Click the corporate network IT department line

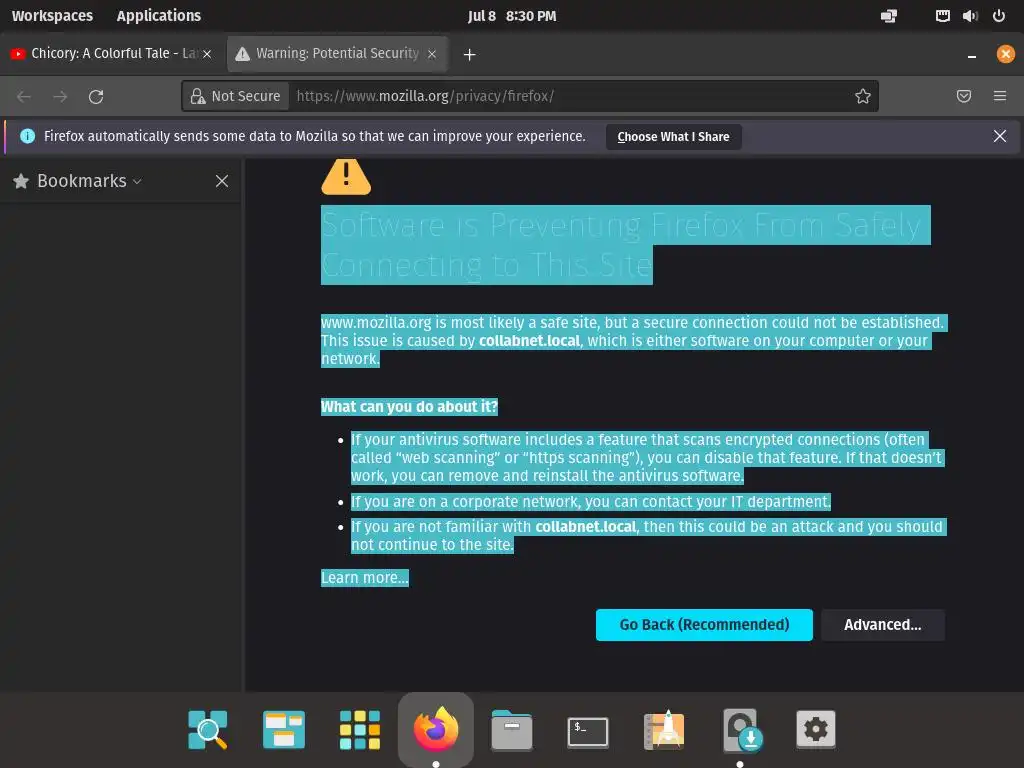590,502
